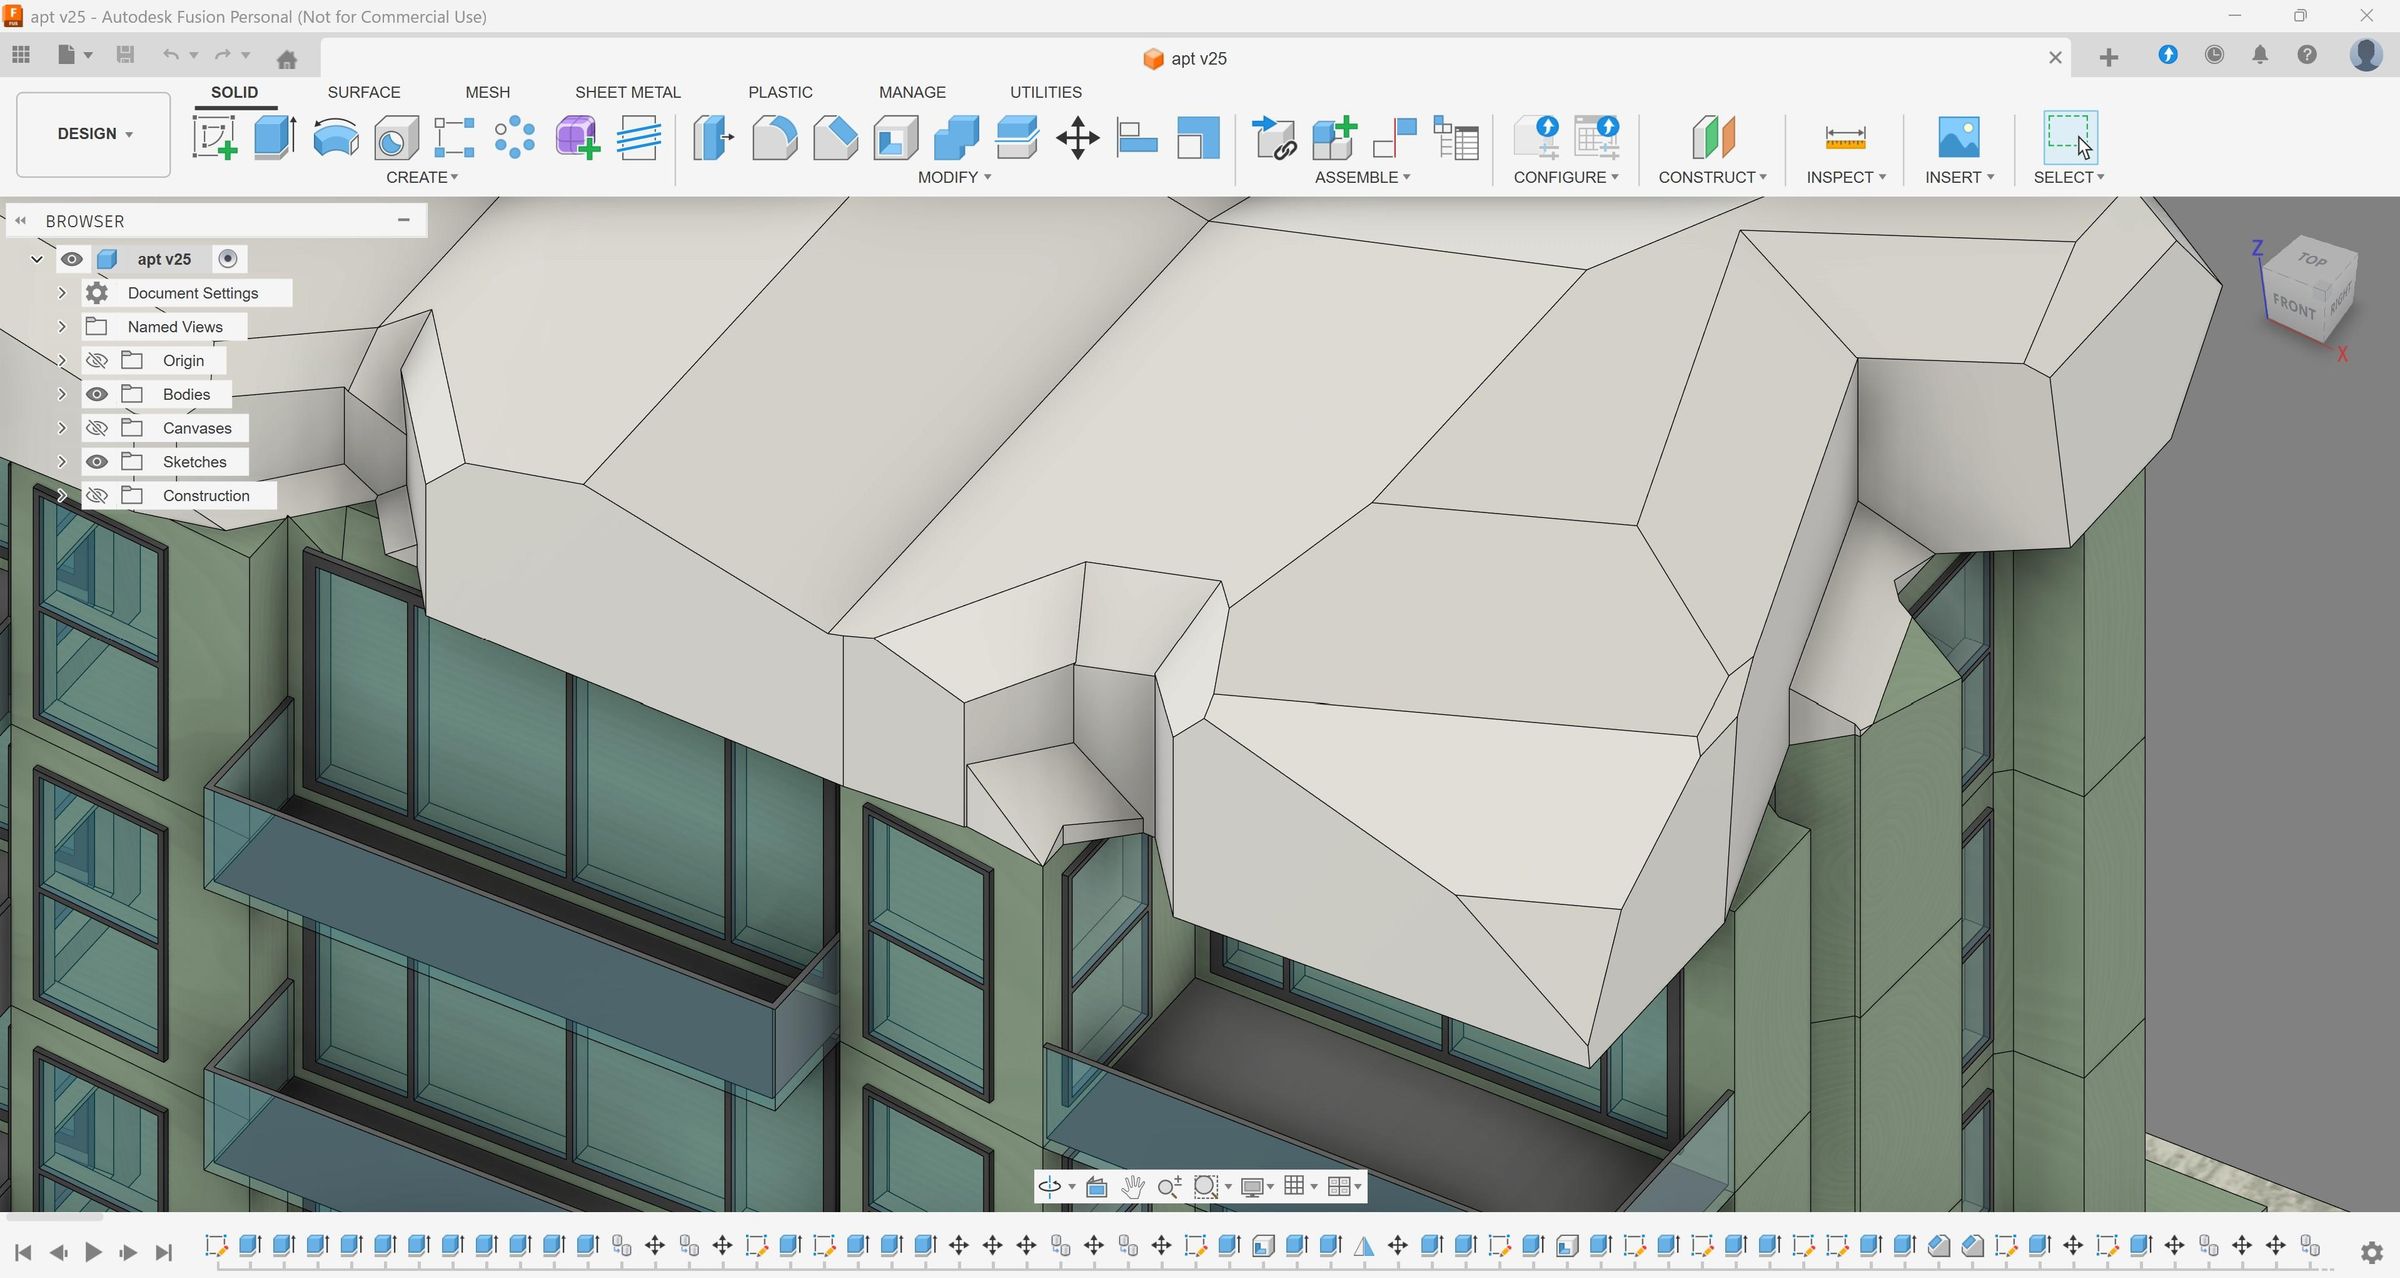2400x1278 pixels.
Task: Open timeline settings gear icon
Action: tap(2371, 1252)
